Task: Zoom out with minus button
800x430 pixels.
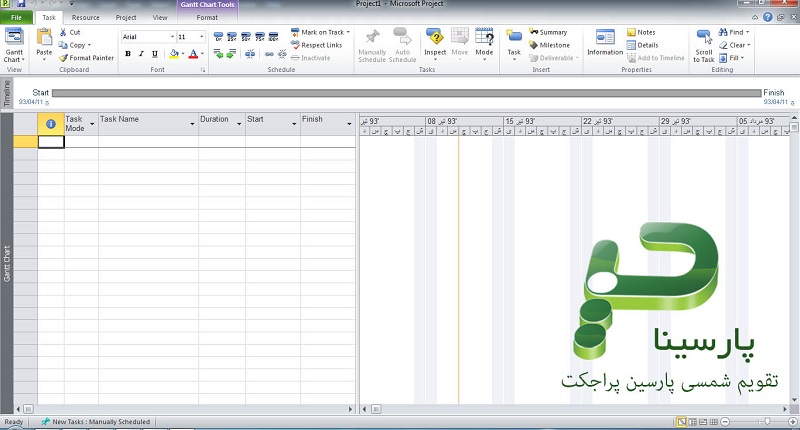Action: pos(726,422)
